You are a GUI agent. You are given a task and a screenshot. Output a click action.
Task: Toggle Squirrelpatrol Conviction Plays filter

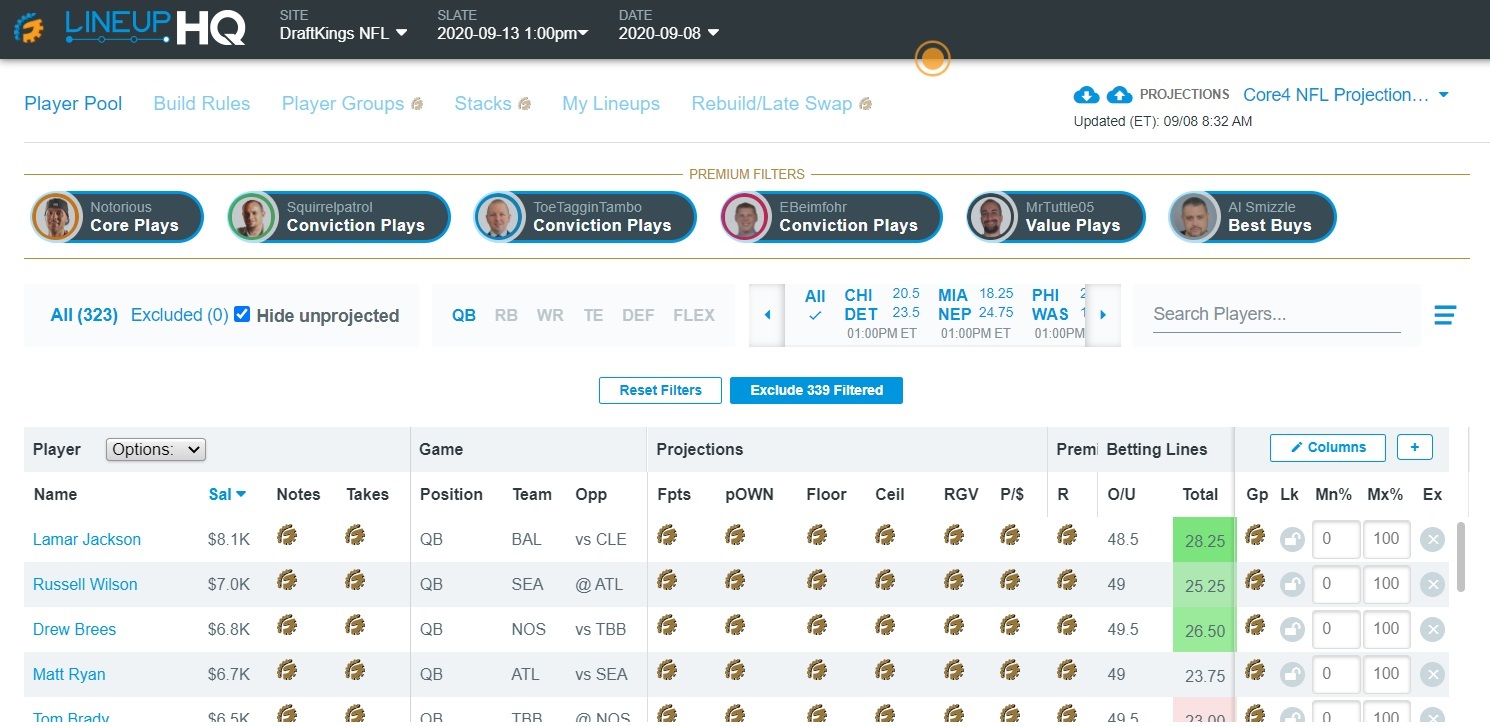[338, 217]
